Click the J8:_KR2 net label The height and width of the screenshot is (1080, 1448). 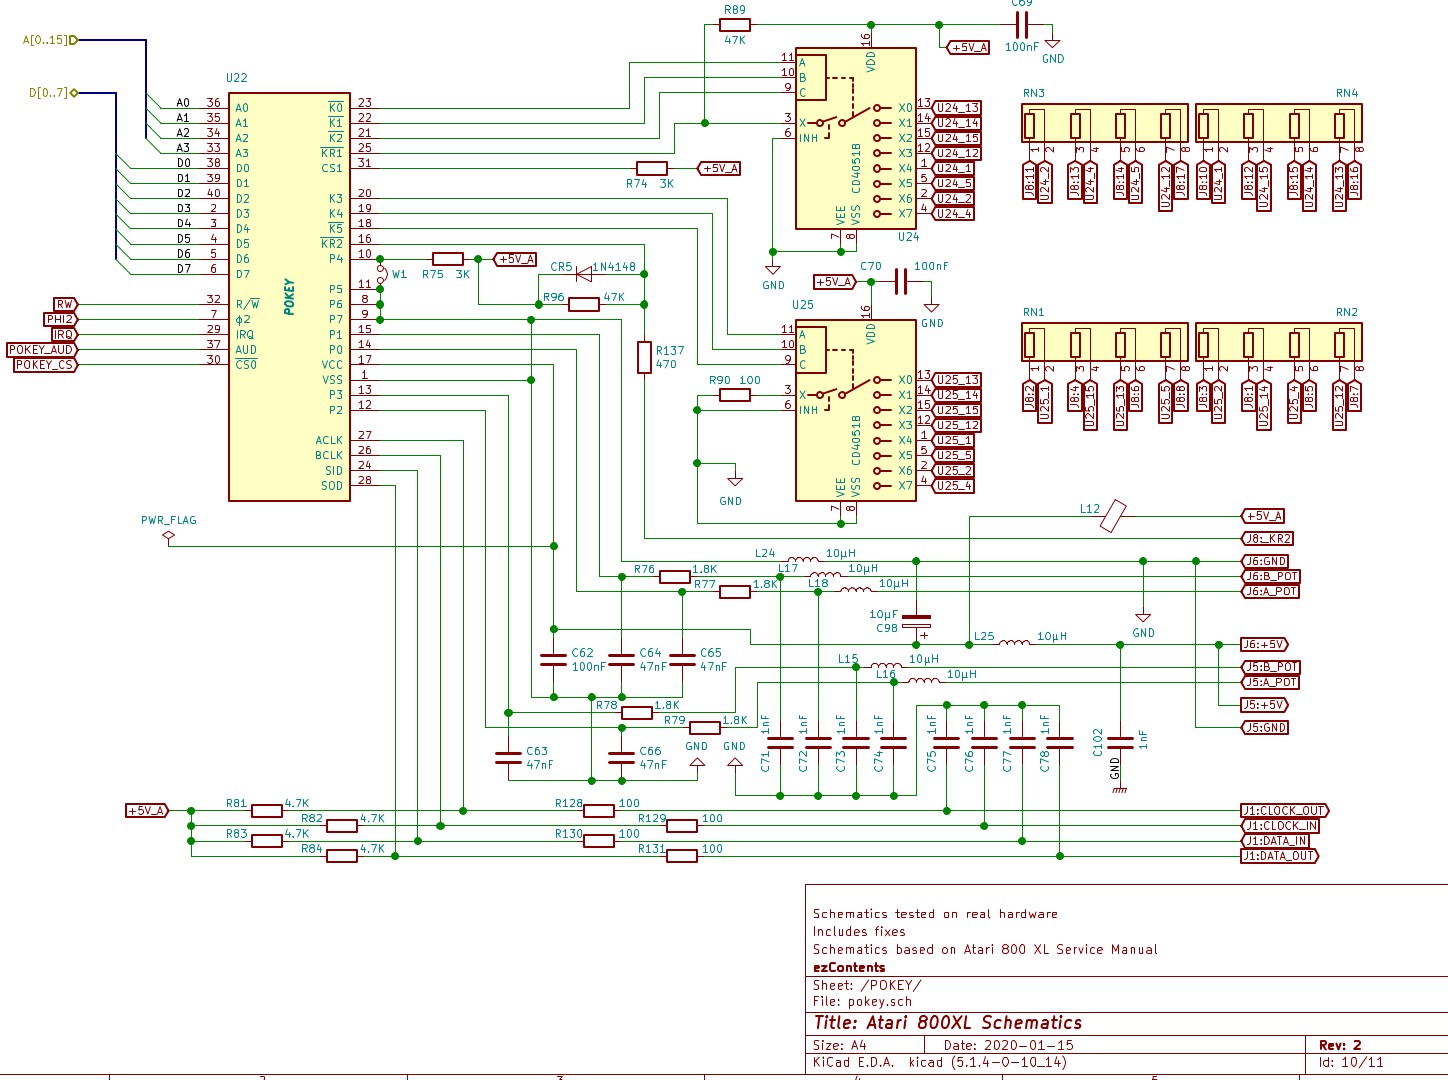pos(1268,539)
